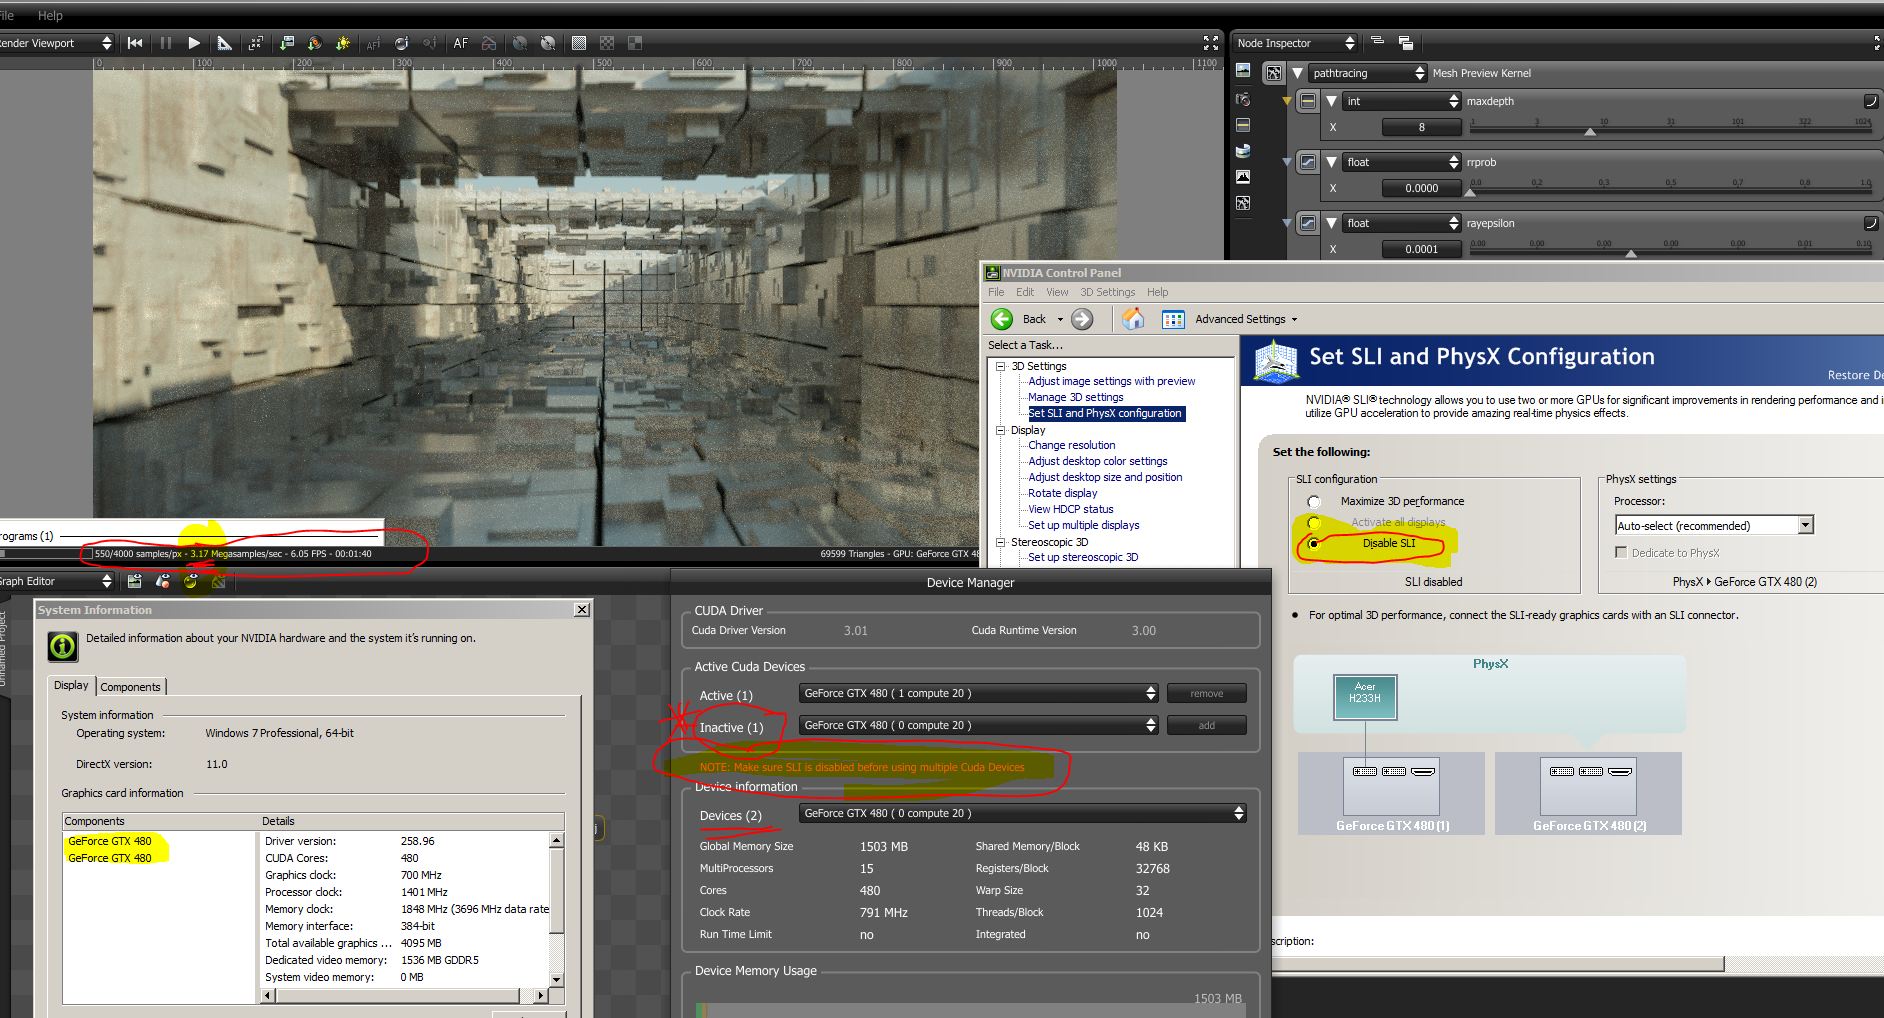Open Manage 3D settings task link

point(1075,397)
